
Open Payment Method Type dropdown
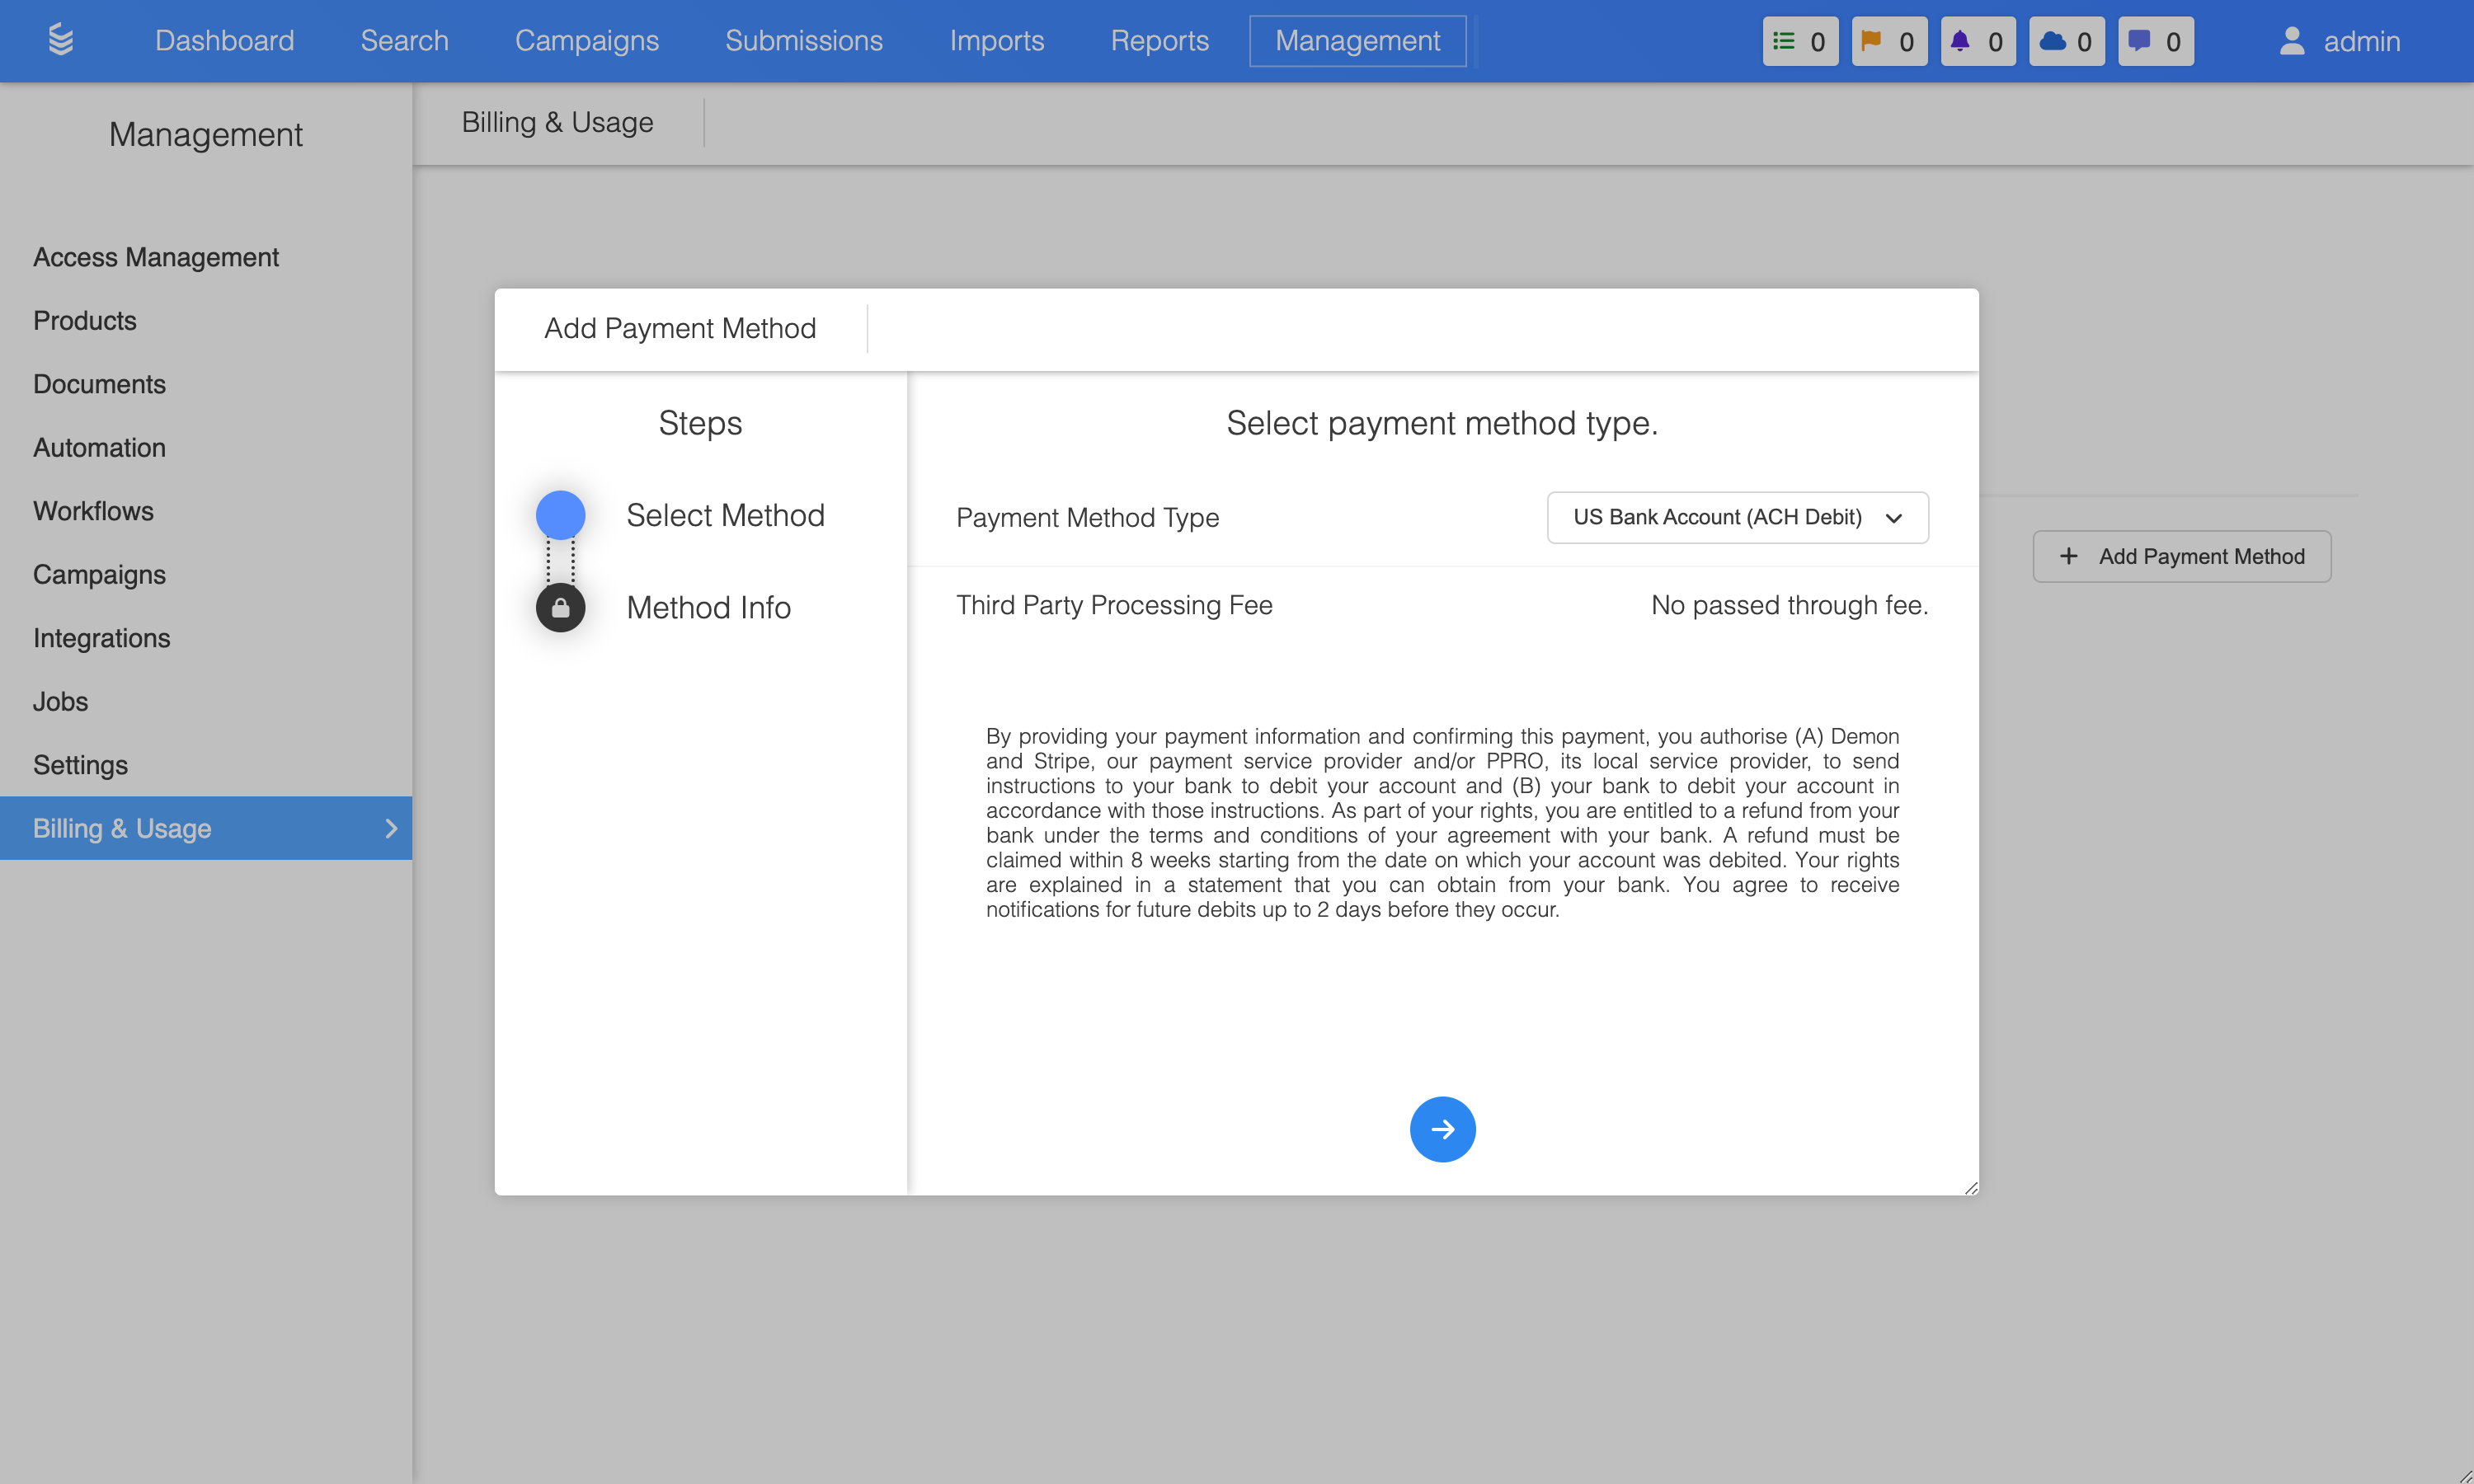coord(1737,517)
